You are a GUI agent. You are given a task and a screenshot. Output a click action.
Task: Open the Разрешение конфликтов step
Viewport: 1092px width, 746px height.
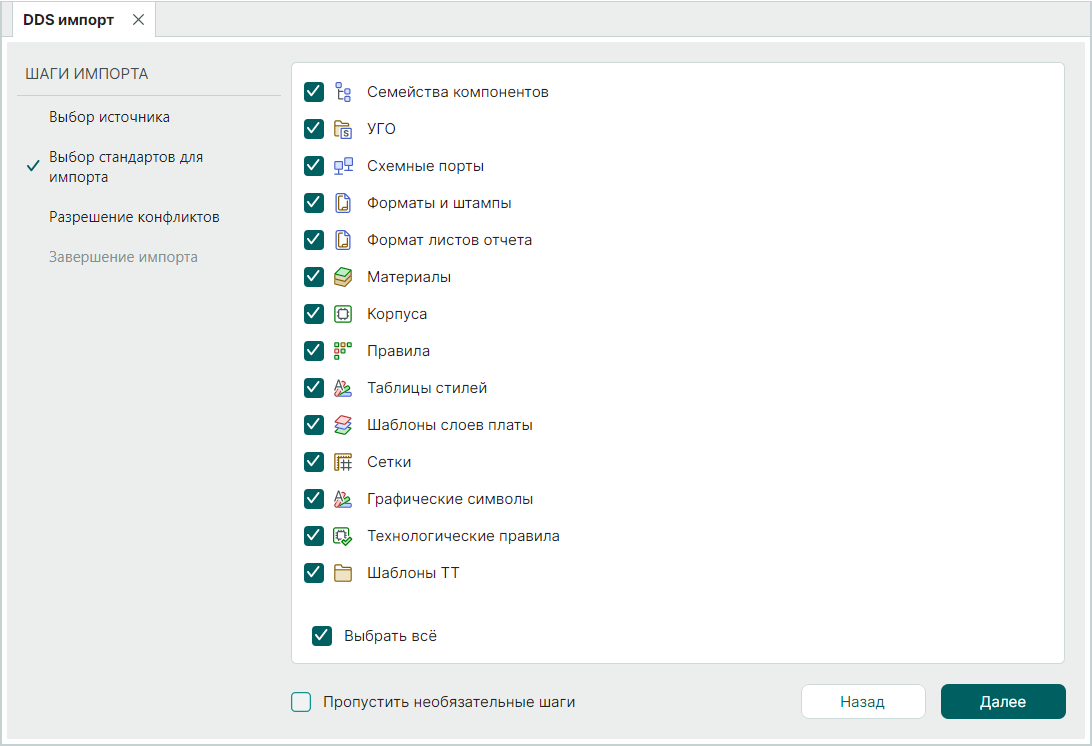134,217
